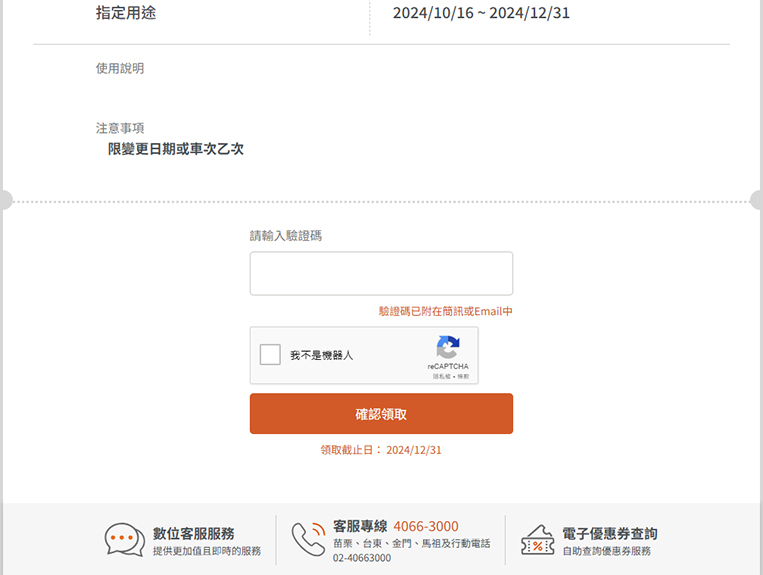Click the 指定用途 label
The image size is (763, 575).
[x=126, y=13]
